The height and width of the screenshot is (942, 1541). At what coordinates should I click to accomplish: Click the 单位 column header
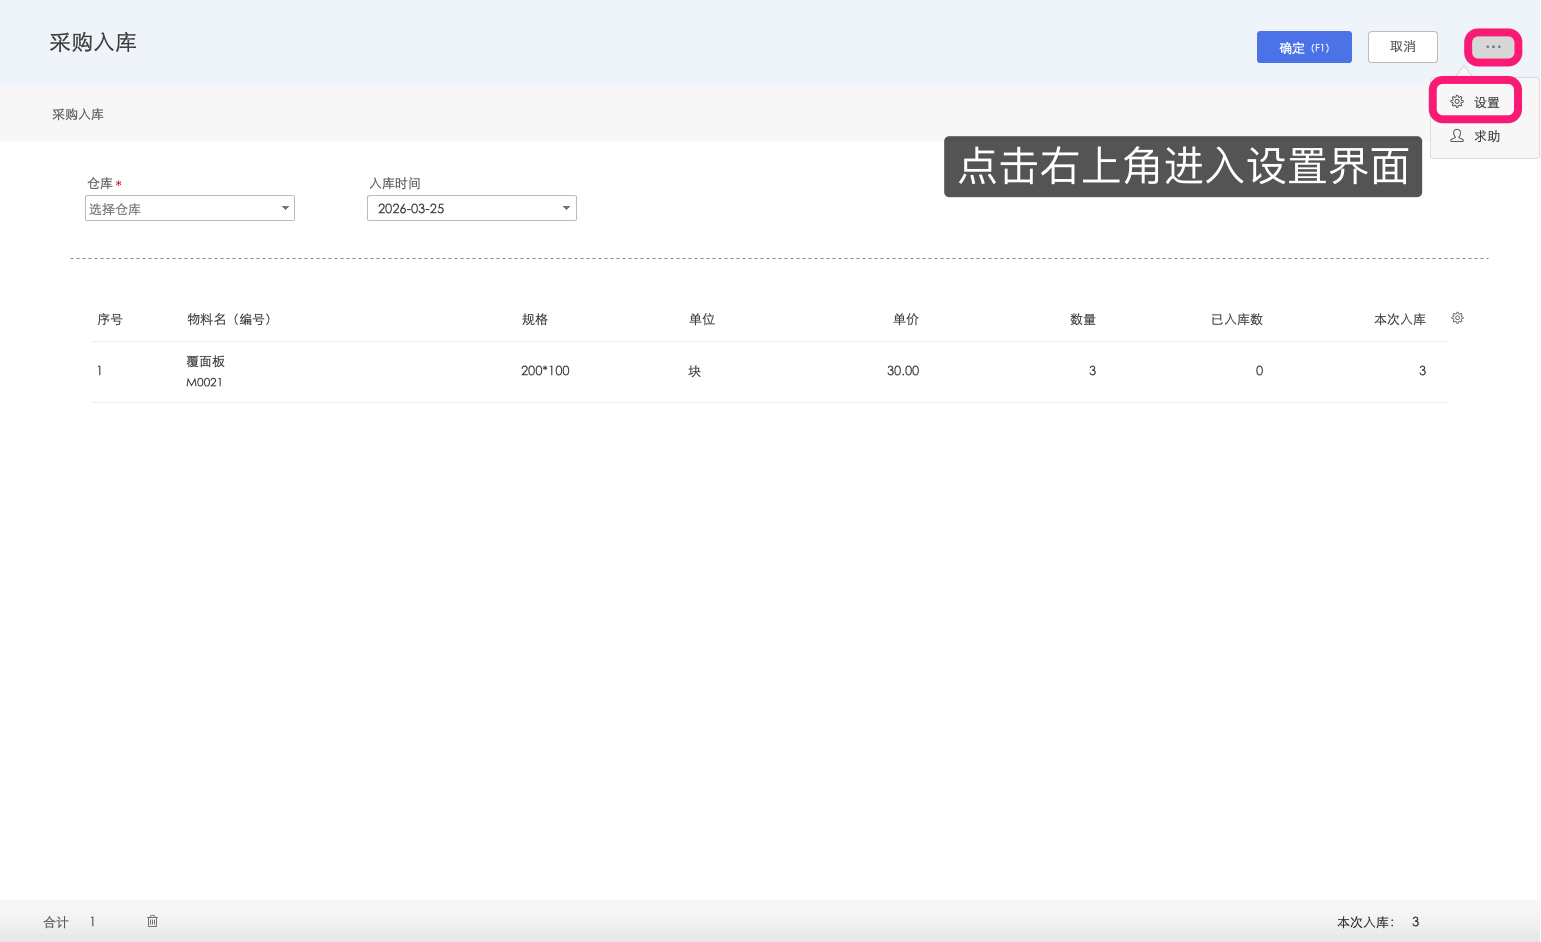pyautogui.click(x=702, y=319)
